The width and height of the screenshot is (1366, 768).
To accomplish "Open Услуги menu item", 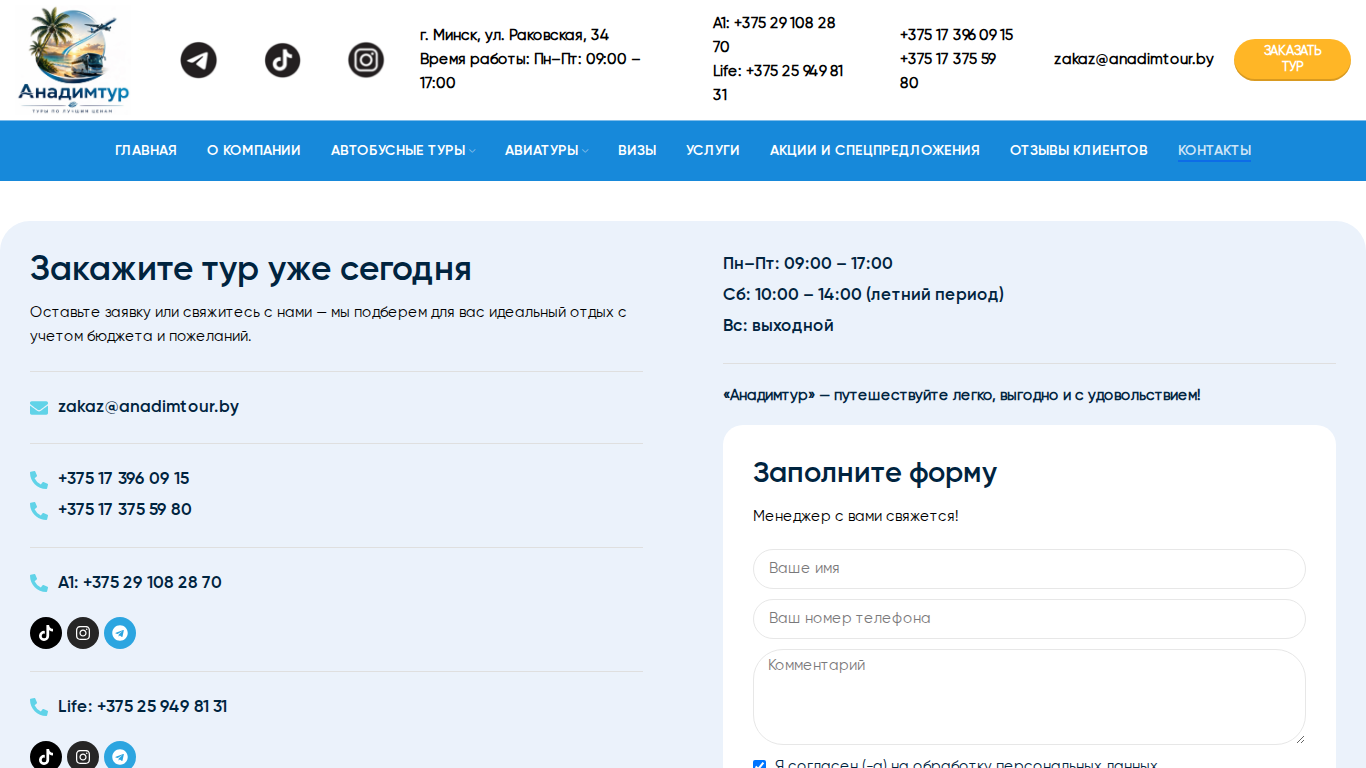I will pos(713,150).
